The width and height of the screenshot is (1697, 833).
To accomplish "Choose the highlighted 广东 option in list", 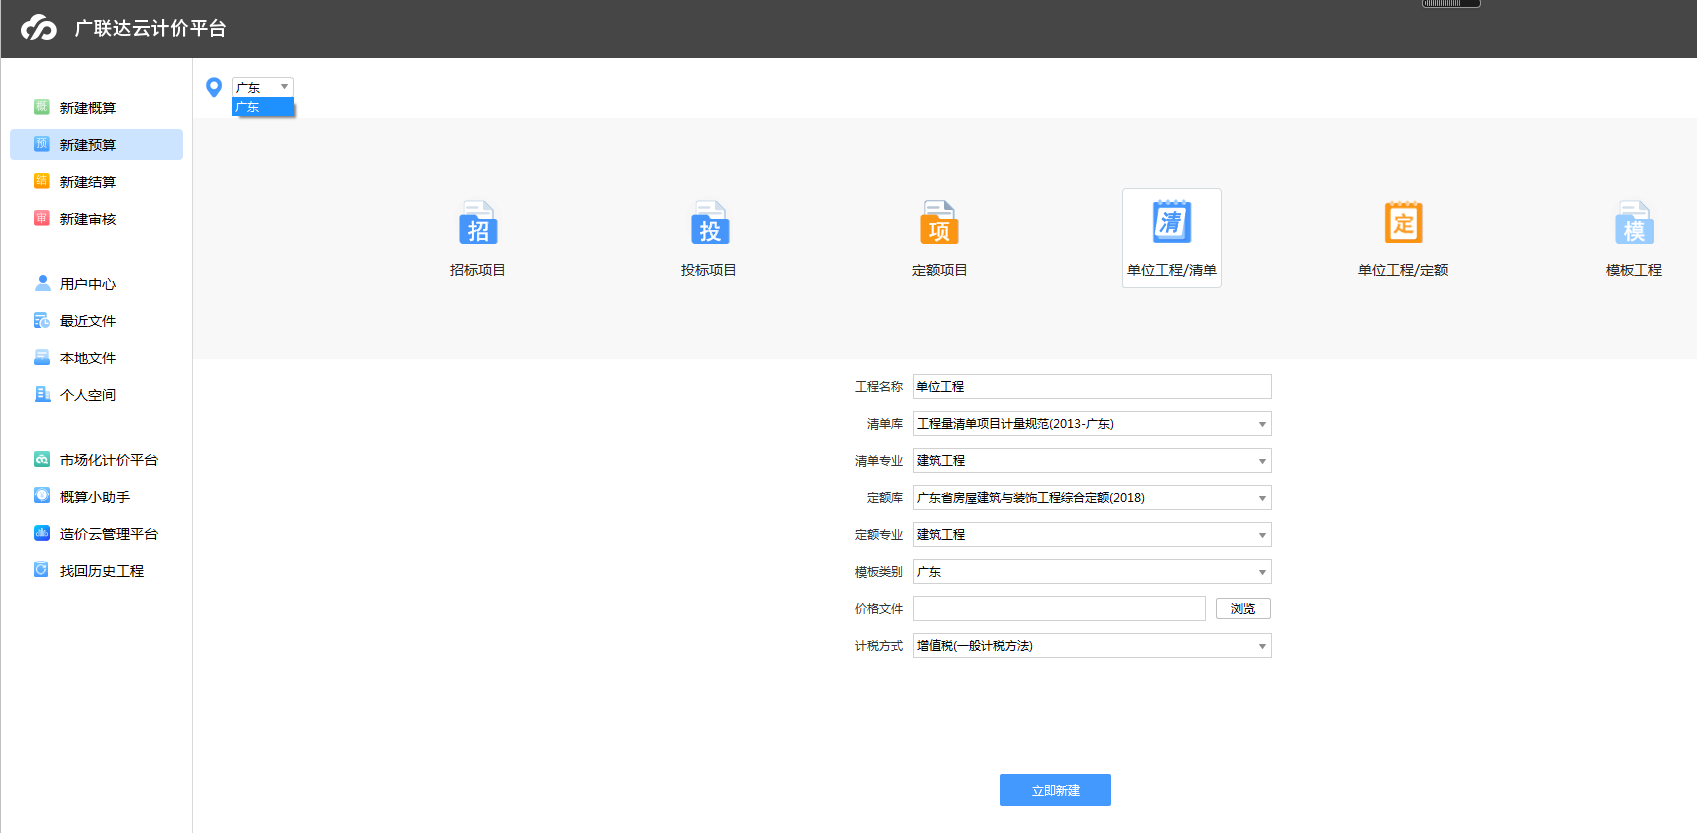I will point(263,107).
